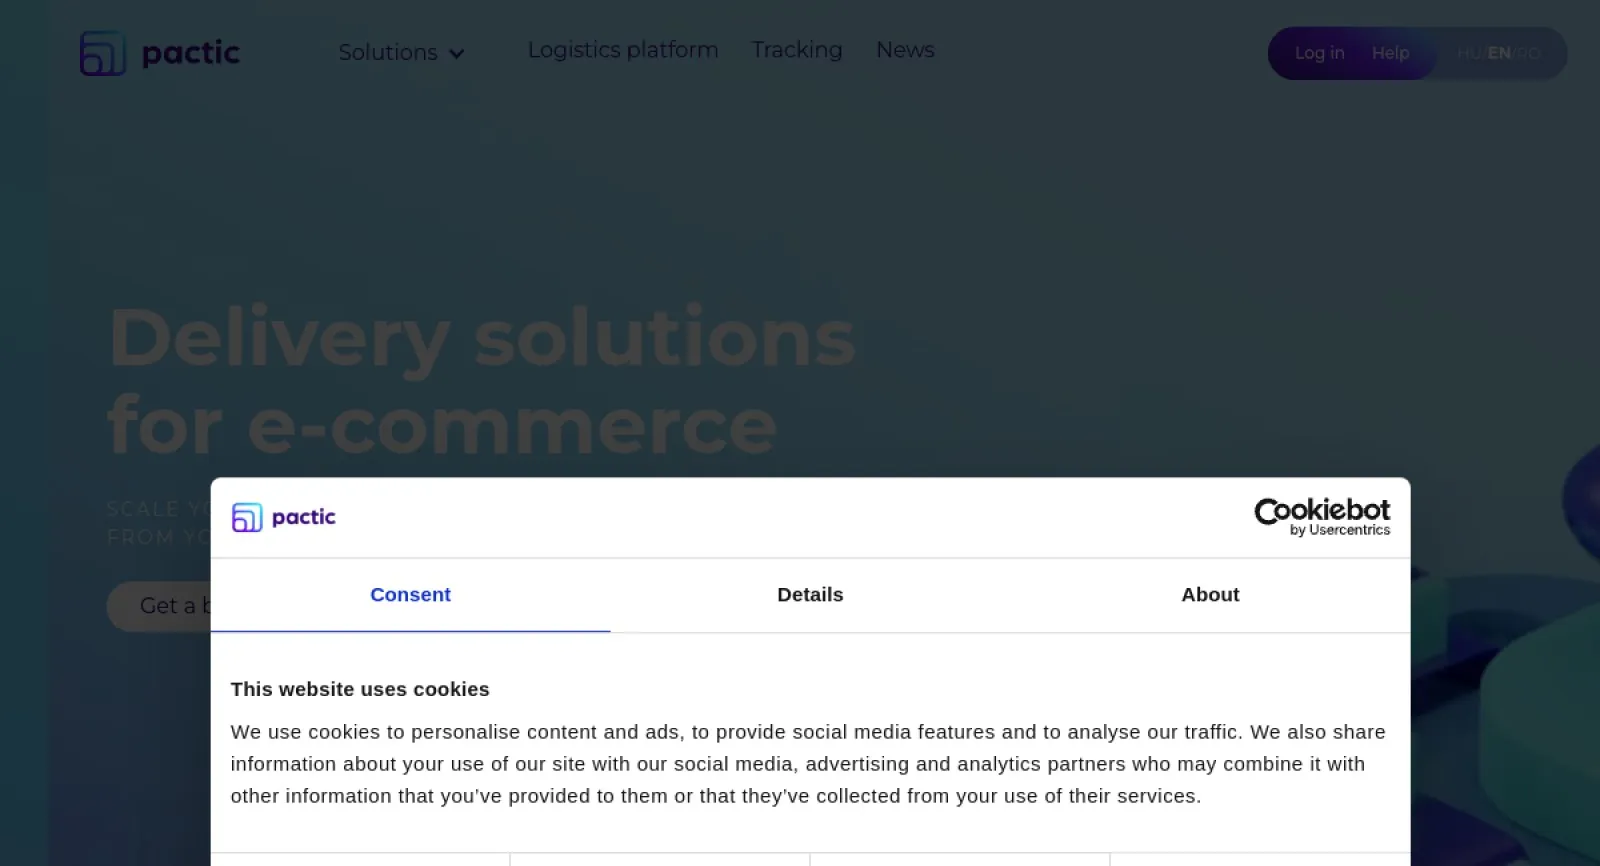The height and width of the screenshot is (866, 1600).
Task: Click the pactic logo in the cookie dialog
Action: [284, 517]
